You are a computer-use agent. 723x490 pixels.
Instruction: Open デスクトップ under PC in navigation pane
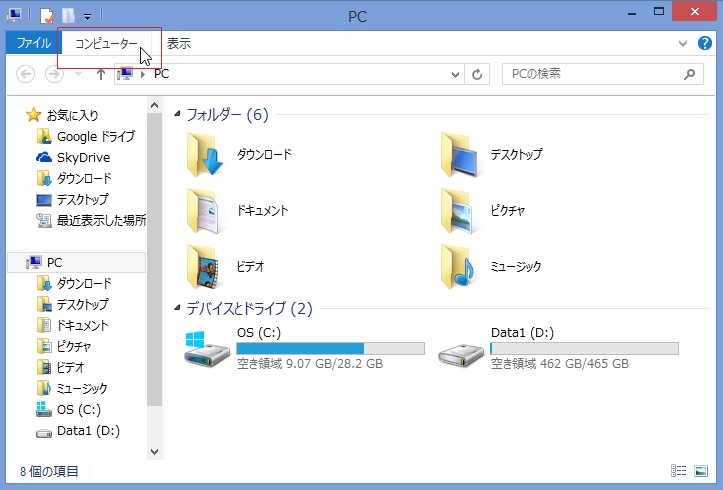click(x=72, y=305)
